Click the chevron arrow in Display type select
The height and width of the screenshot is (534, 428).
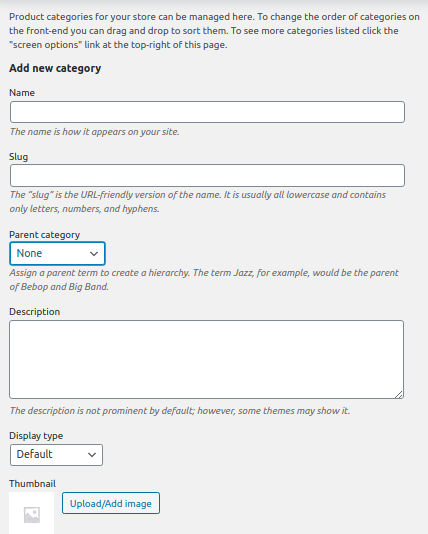pos(92,455)
